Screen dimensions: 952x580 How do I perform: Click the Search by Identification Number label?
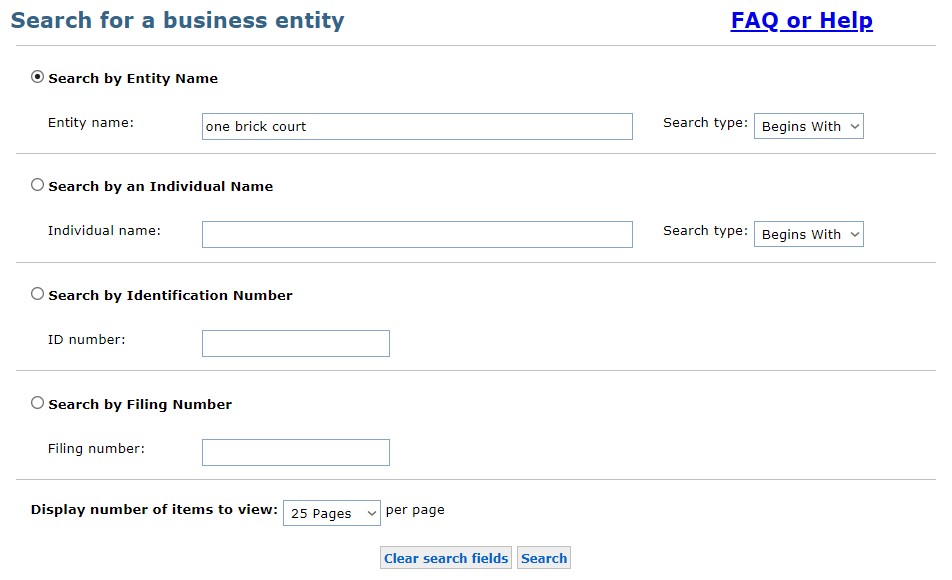click(x=171, y=296)
